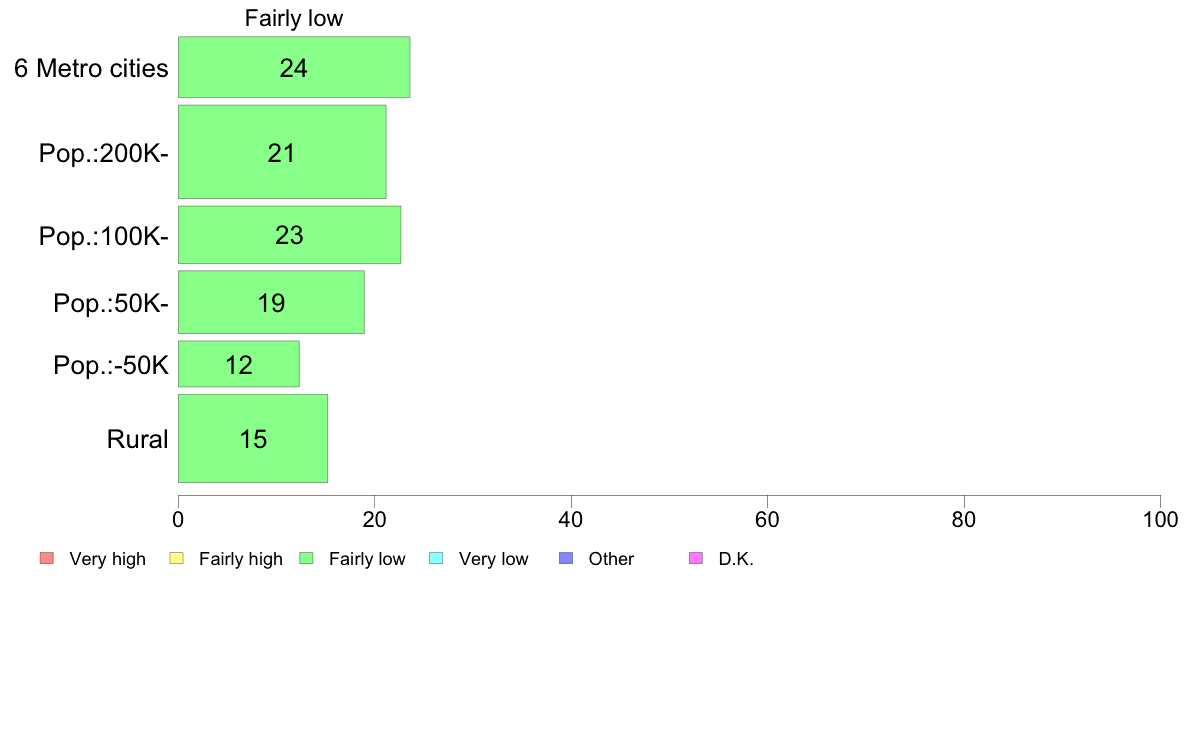Click the D.K. magenta legend swatch

coord(696,559)
